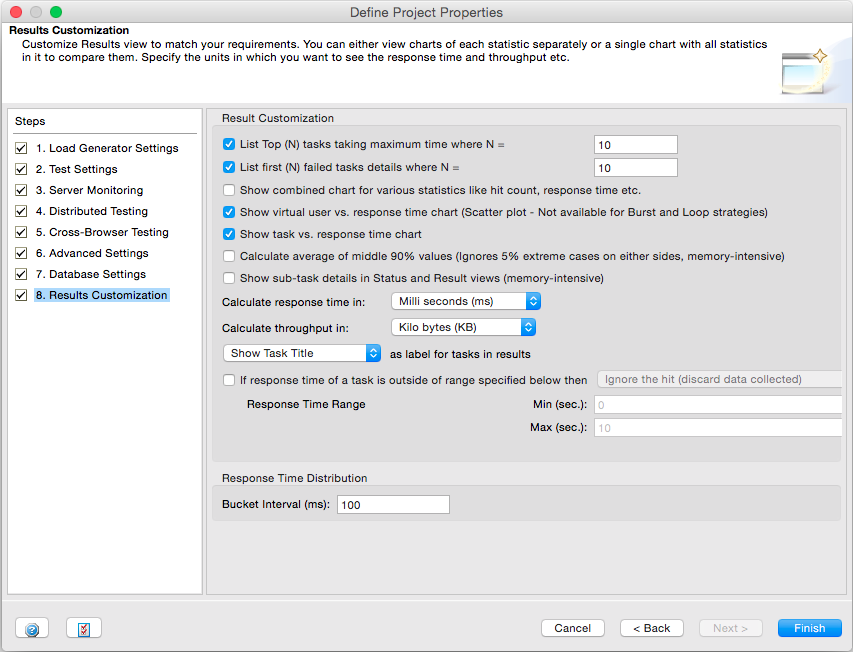853x652 pixels.
Task: Toggle List first (N) failed tasks checkbox
Action: point(229,167)
